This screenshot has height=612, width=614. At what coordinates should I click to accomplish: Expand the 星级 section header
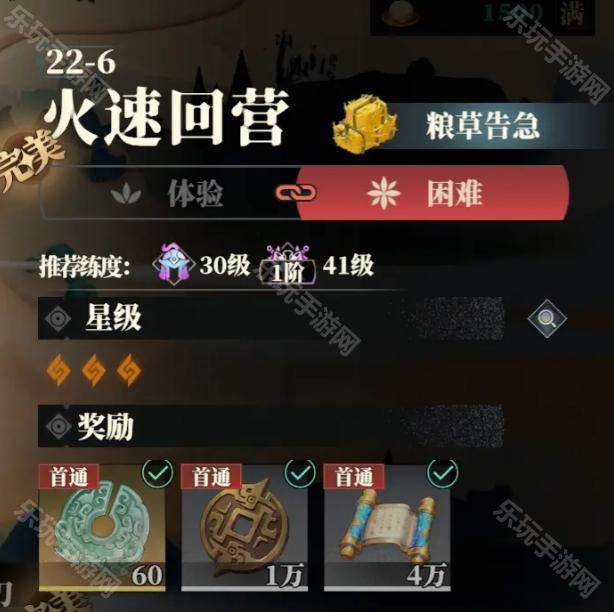tap(270, 318)
